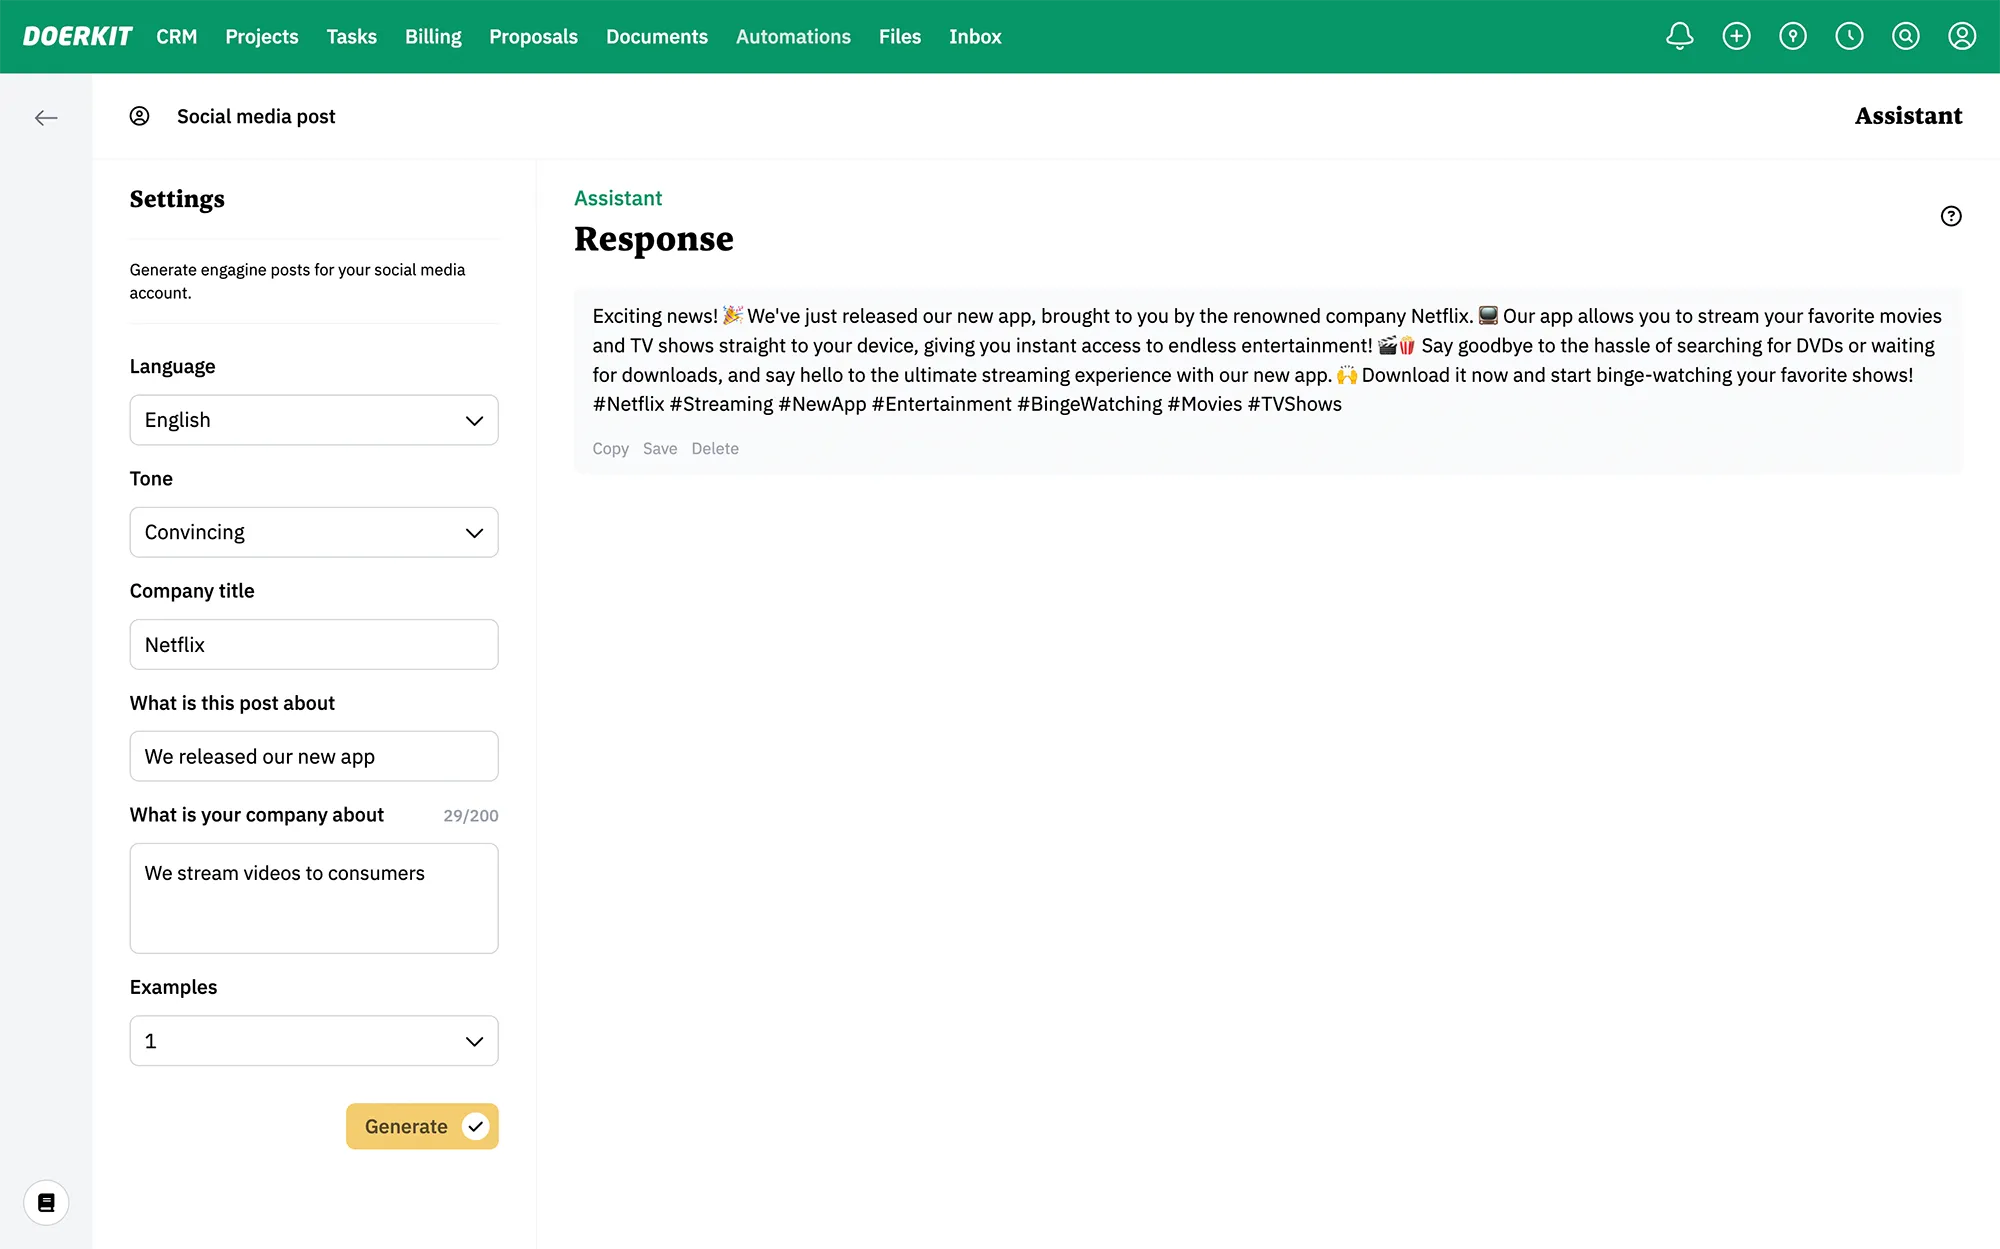The image size is (2000, 1249).
Task: Click Copy under the response
Action: click(610, 449)
